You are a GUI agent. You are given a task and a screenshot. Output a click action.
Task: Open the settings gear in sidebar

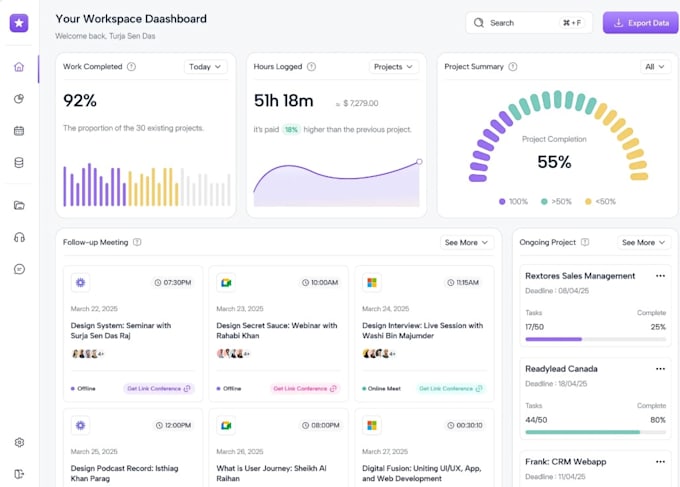(x=19, y=442)
